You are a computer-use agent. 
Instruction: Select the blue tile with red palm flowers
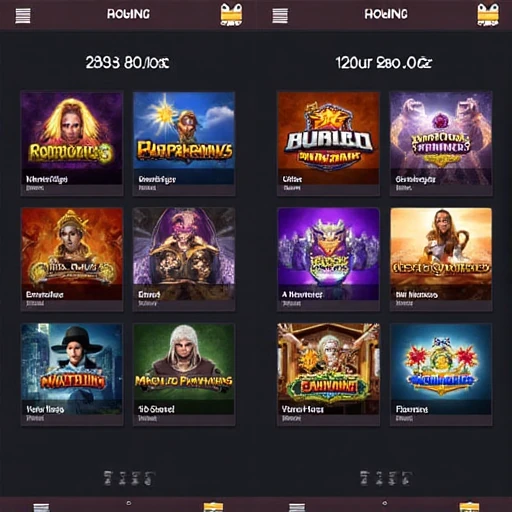coord(441,374)
